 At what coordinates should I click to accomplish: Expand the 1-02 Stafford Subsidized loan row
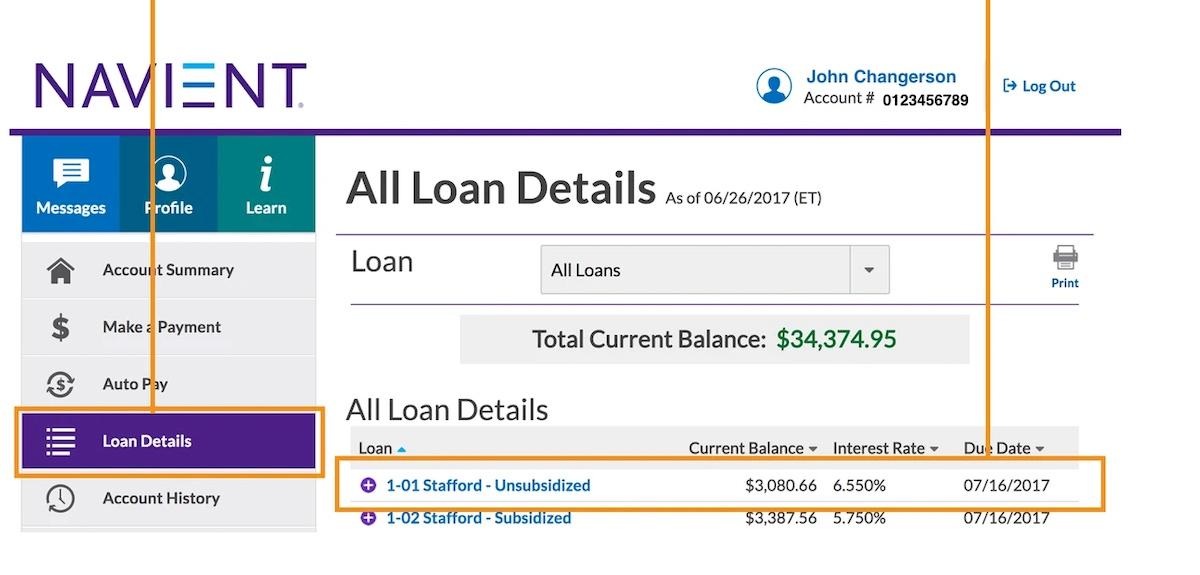tap(368, 518)
